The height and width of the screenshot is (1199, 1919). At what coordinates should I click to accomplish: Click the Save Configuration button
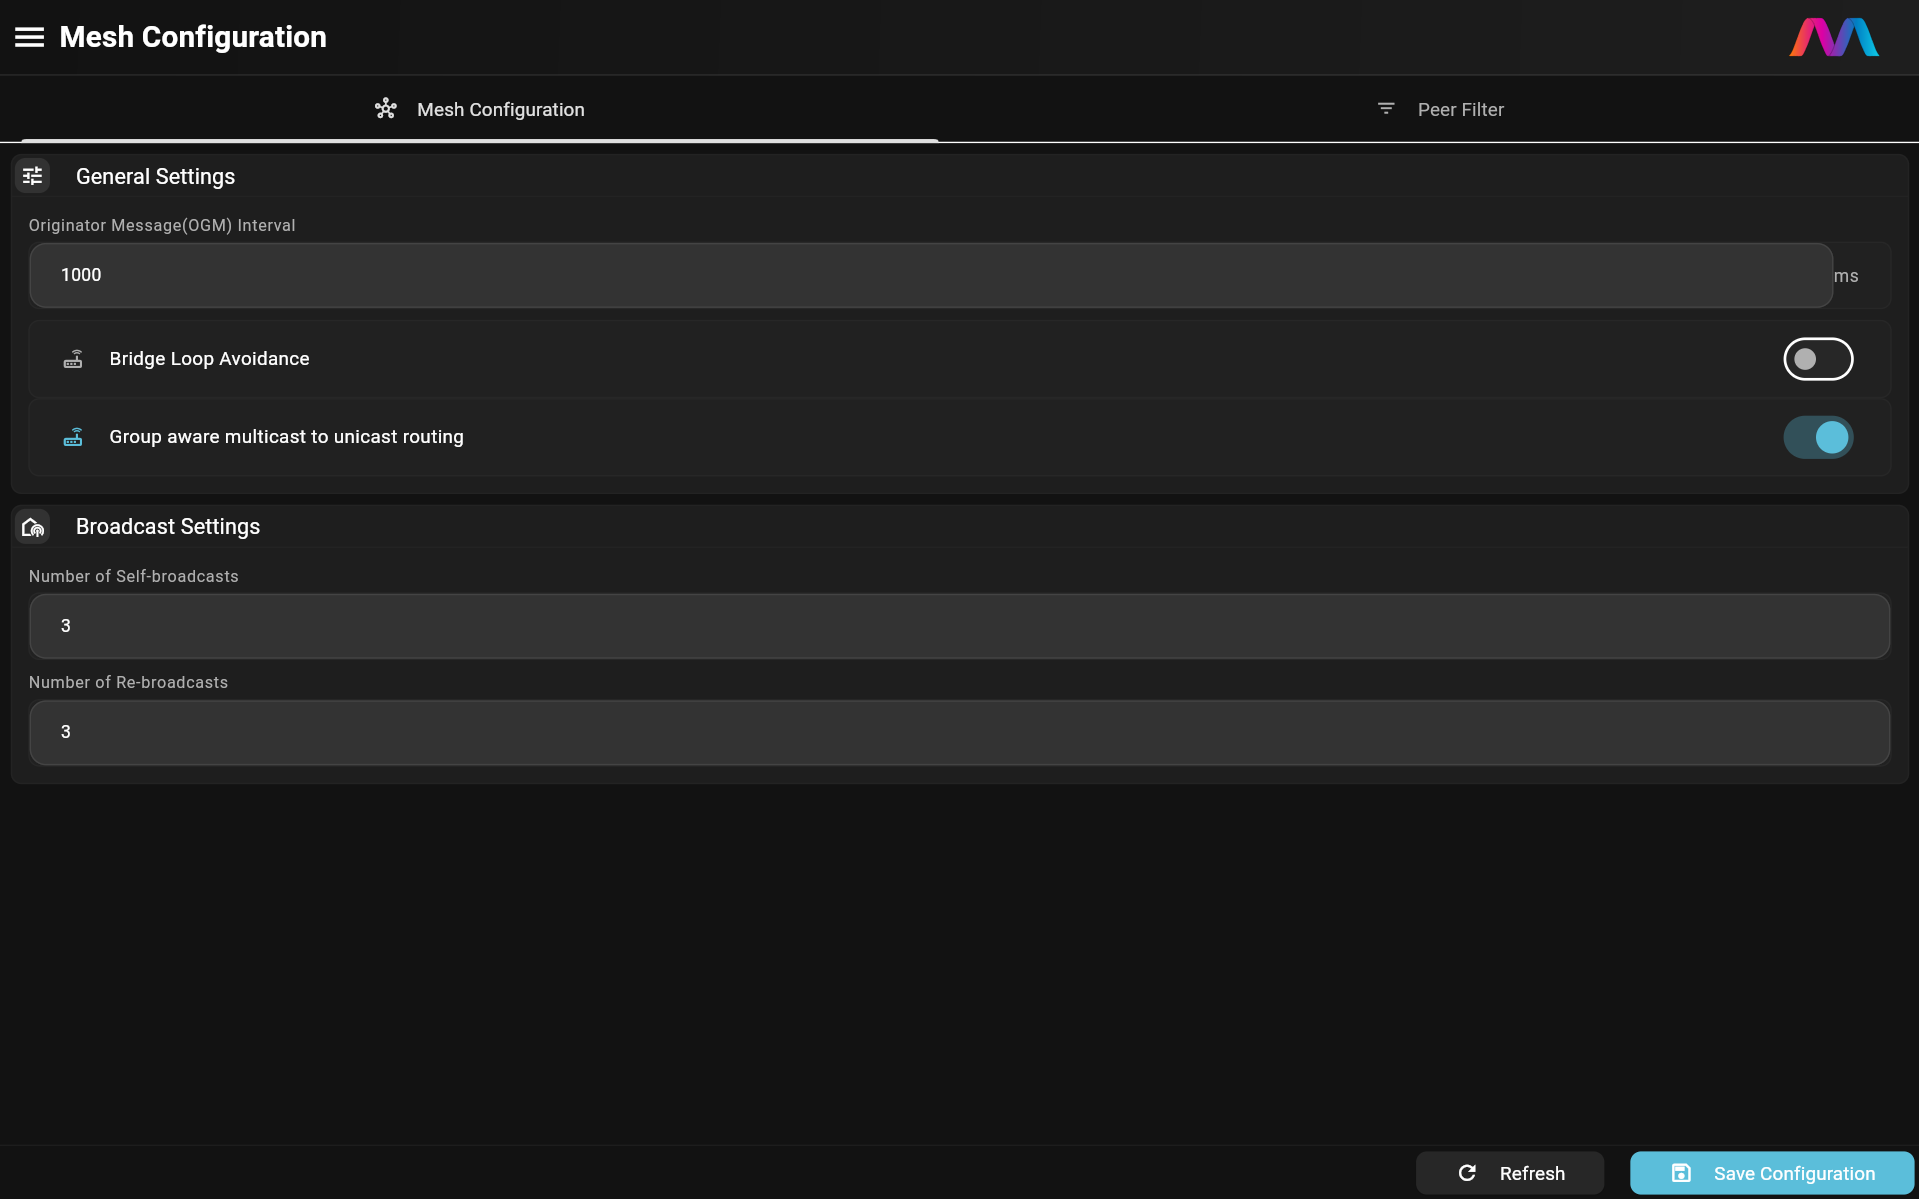point(1771,1173)
